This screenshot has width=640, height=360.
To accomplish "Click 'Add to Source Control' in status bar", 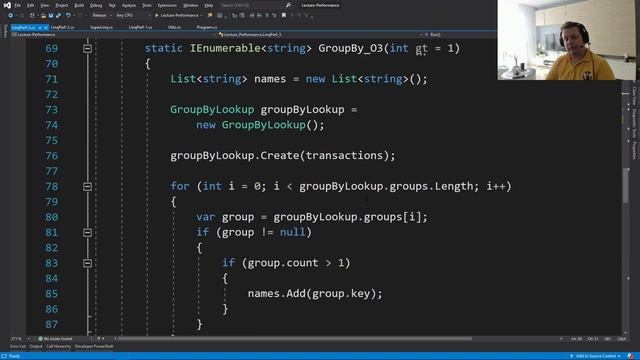I will click(x=595, y=356).
